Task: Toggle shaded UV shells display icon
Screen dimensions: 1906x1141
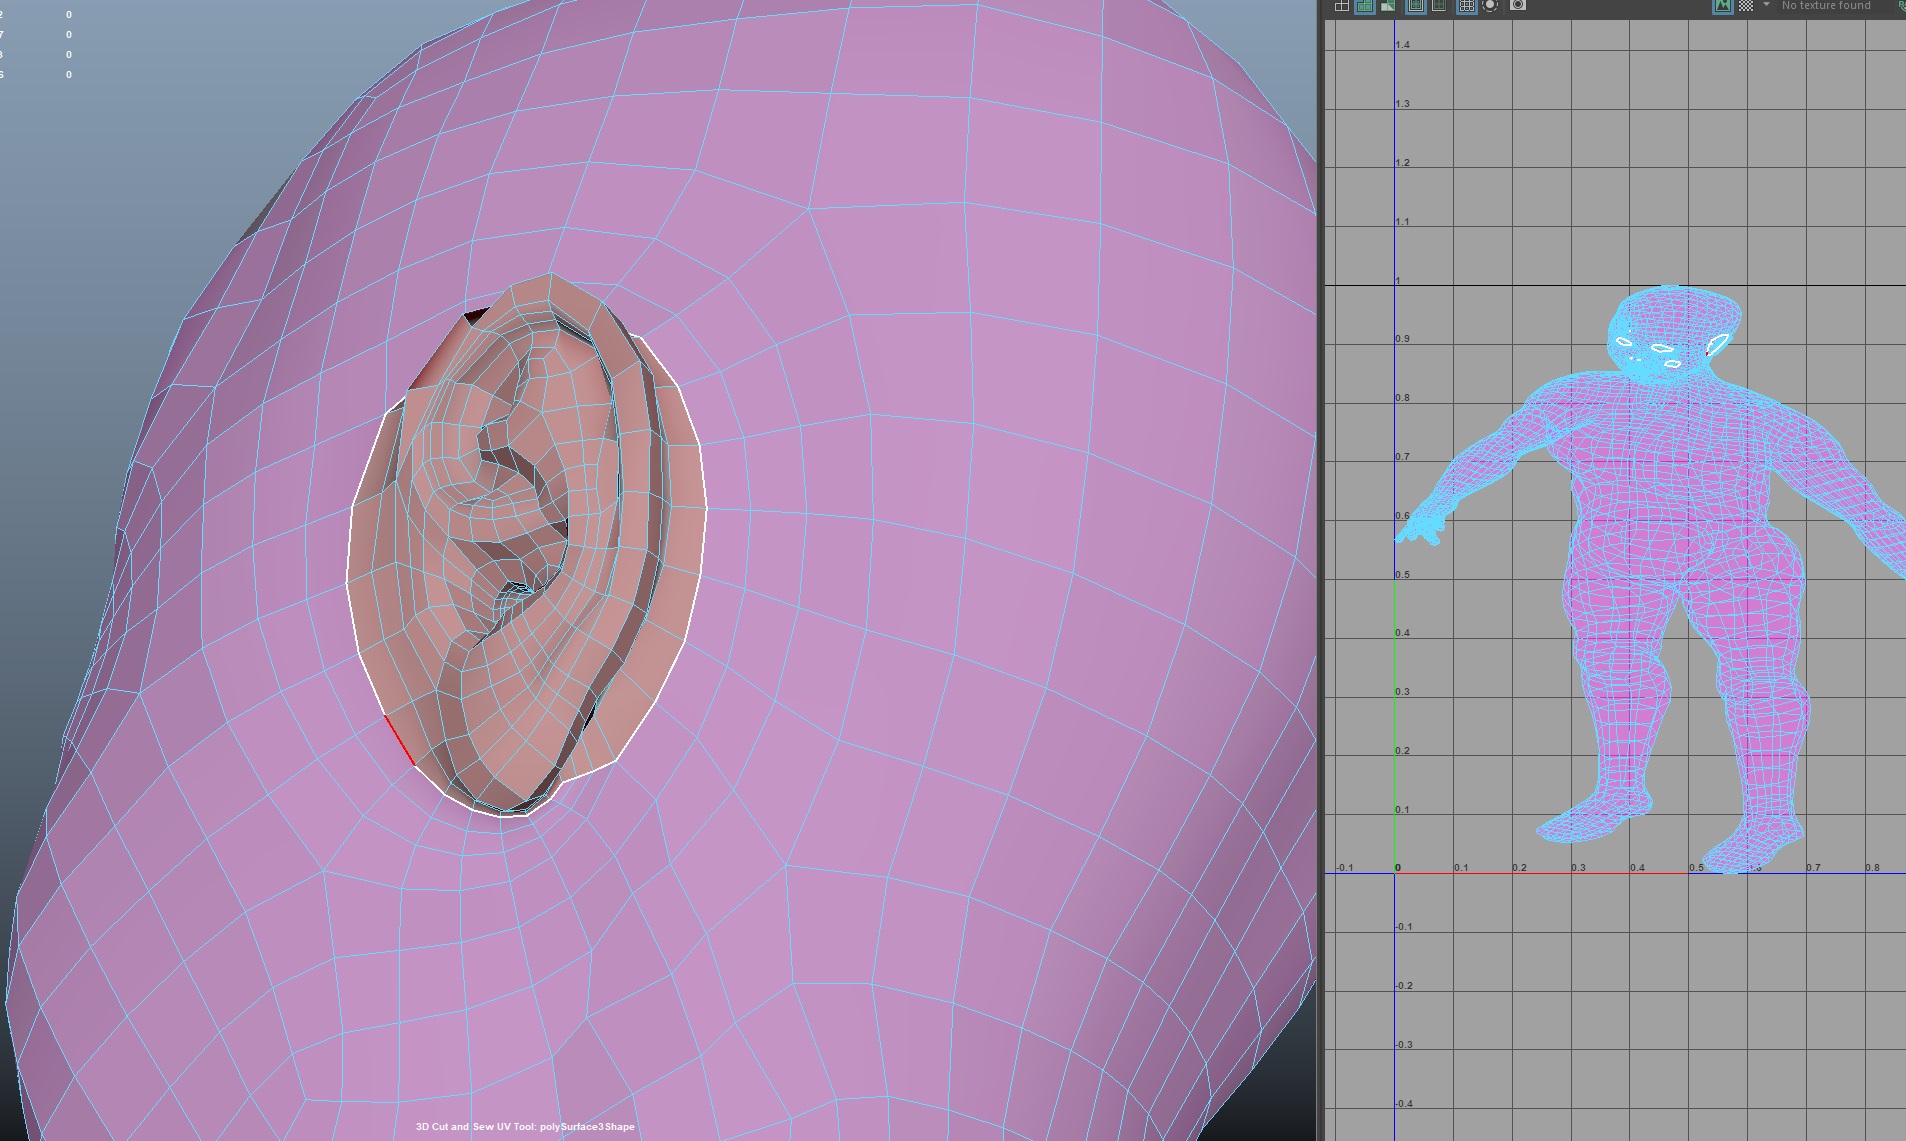Action: (x=1364, y=5)
